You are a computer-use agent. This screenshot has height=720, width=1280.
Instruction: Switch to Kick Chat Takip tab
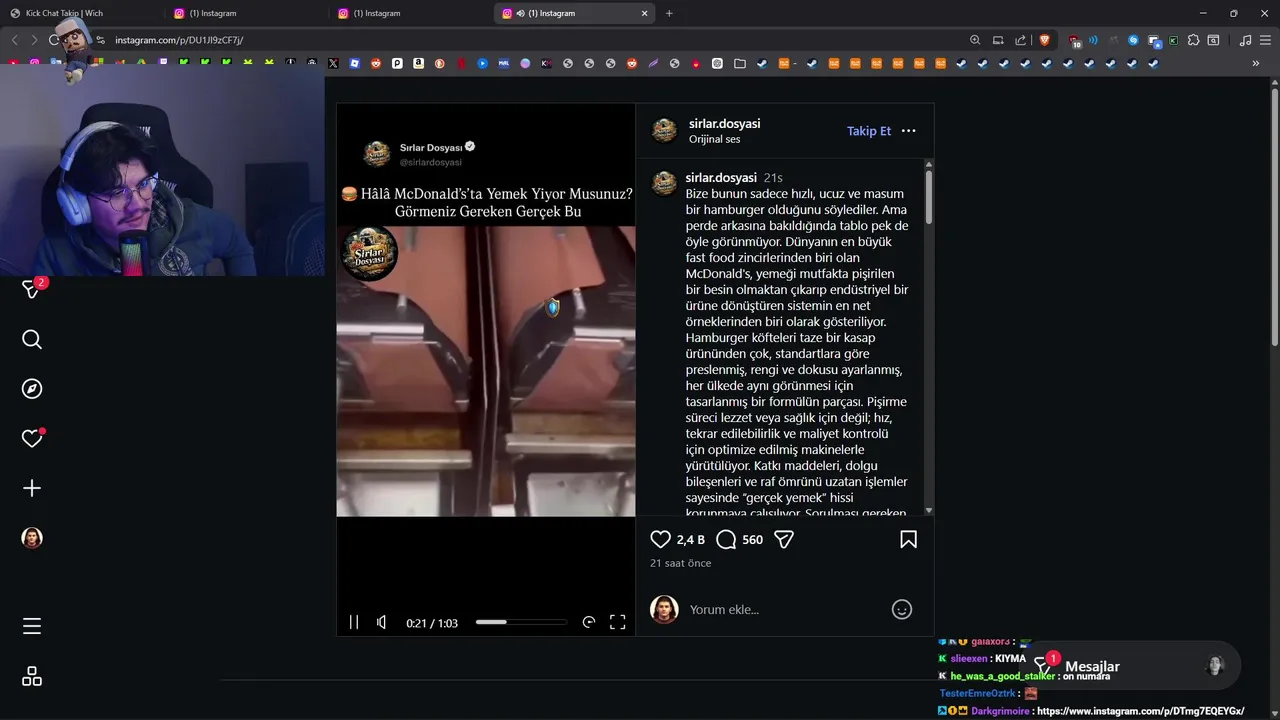(82, 13)
